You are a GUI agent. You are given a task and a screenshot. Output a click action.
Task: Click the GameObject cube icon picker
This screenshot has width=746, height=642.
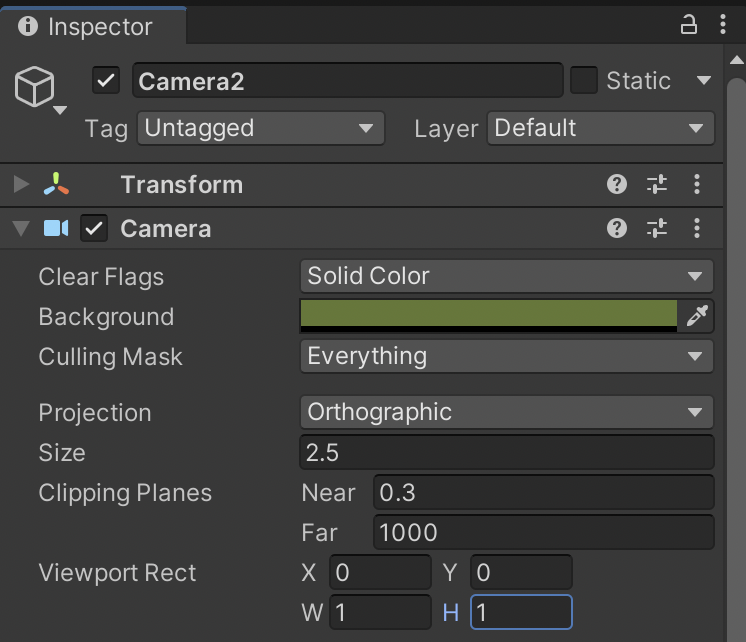(36, 89)
